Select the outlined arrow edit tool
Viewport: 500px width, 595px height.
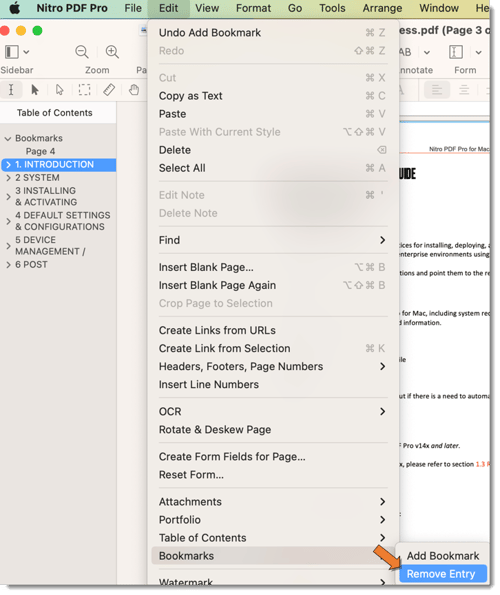click(x=60, y=90)
